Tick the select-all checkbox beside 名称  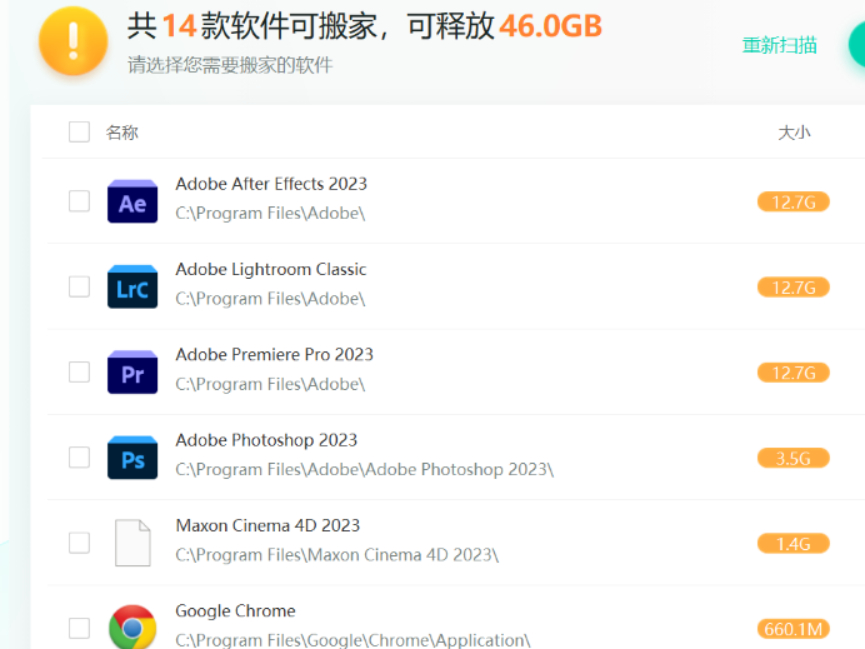[79, 132]
